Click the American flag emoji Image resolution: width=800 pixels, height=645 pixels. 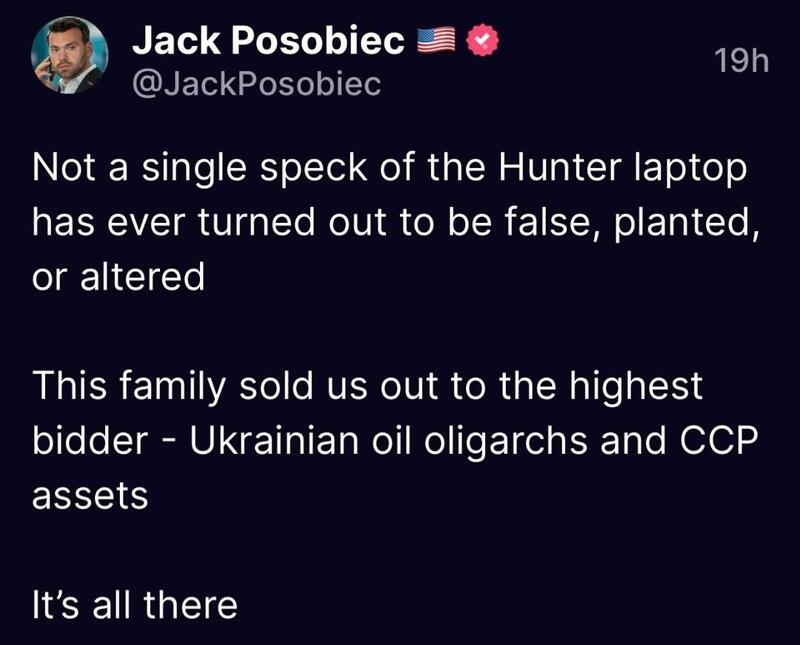point(436,40)
